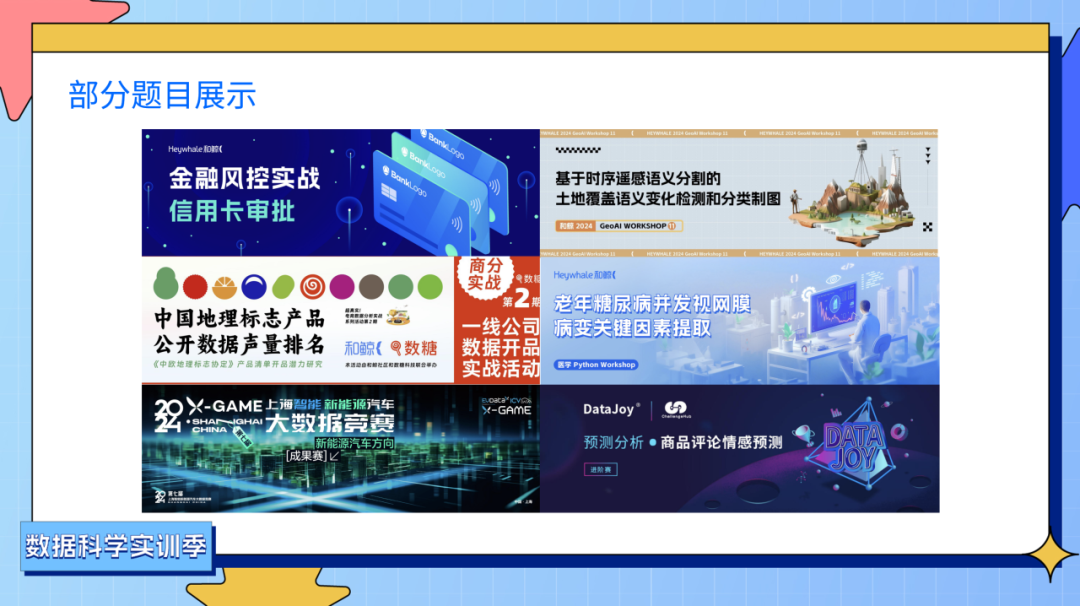Open the 金融风控实战 信用卡审批 banner
The width and height of the screenshot is (1080, 606).
340,193
